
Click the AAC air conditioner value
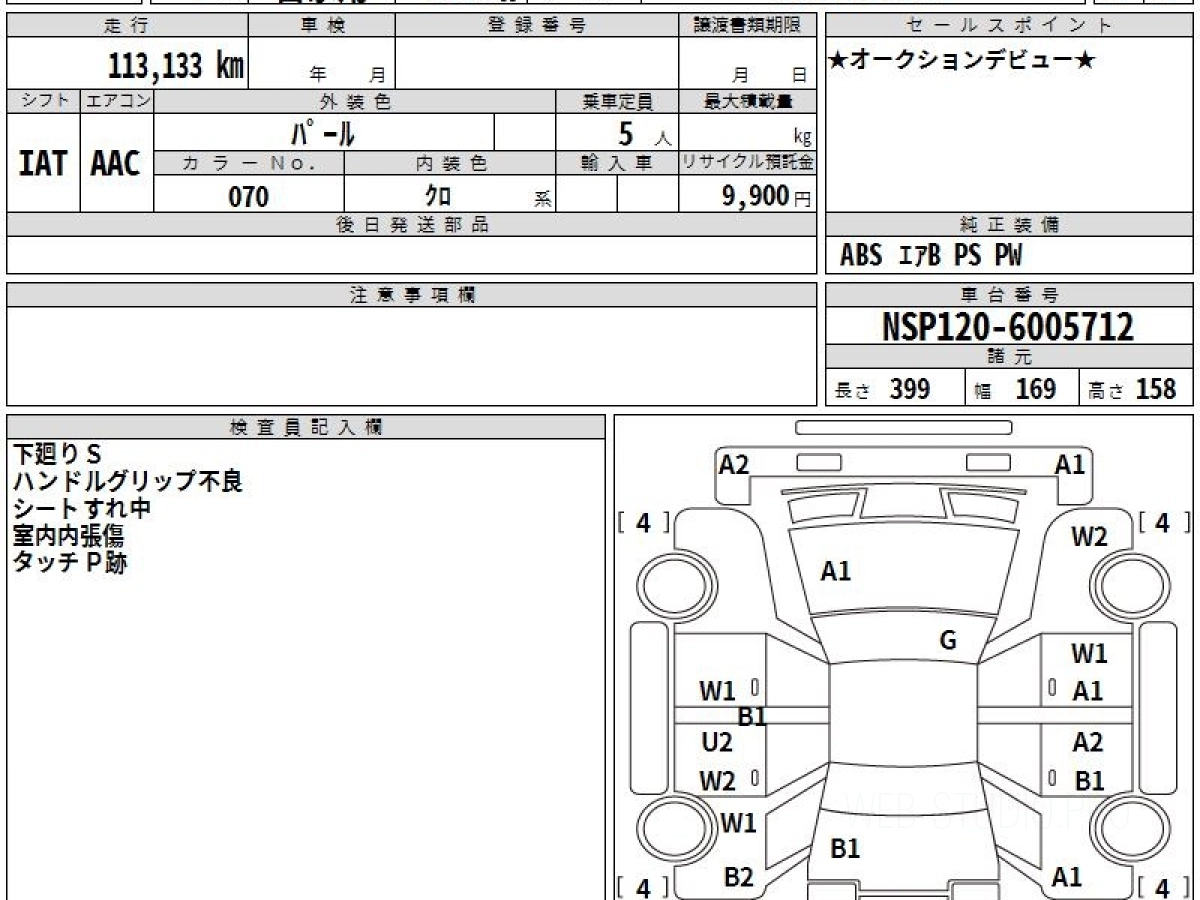116,164
